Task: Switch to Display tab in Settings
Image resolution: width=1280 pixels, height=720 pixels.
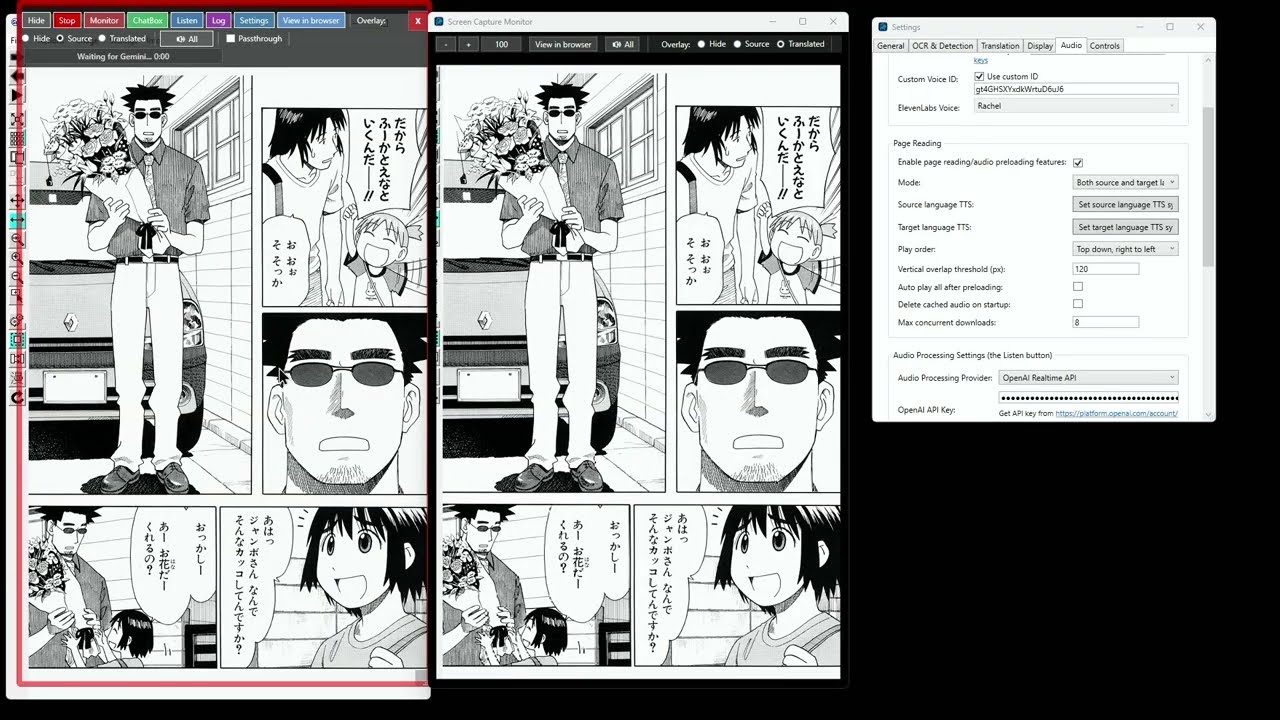Action: click(1040, 46)
